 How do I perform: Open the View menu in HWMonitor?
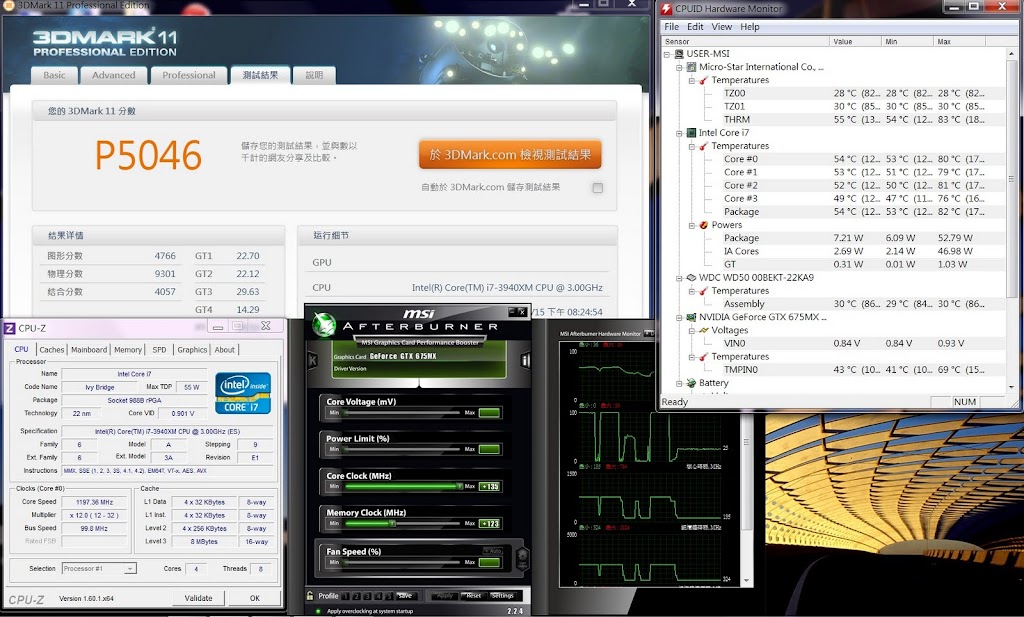(x=722, y=27)
